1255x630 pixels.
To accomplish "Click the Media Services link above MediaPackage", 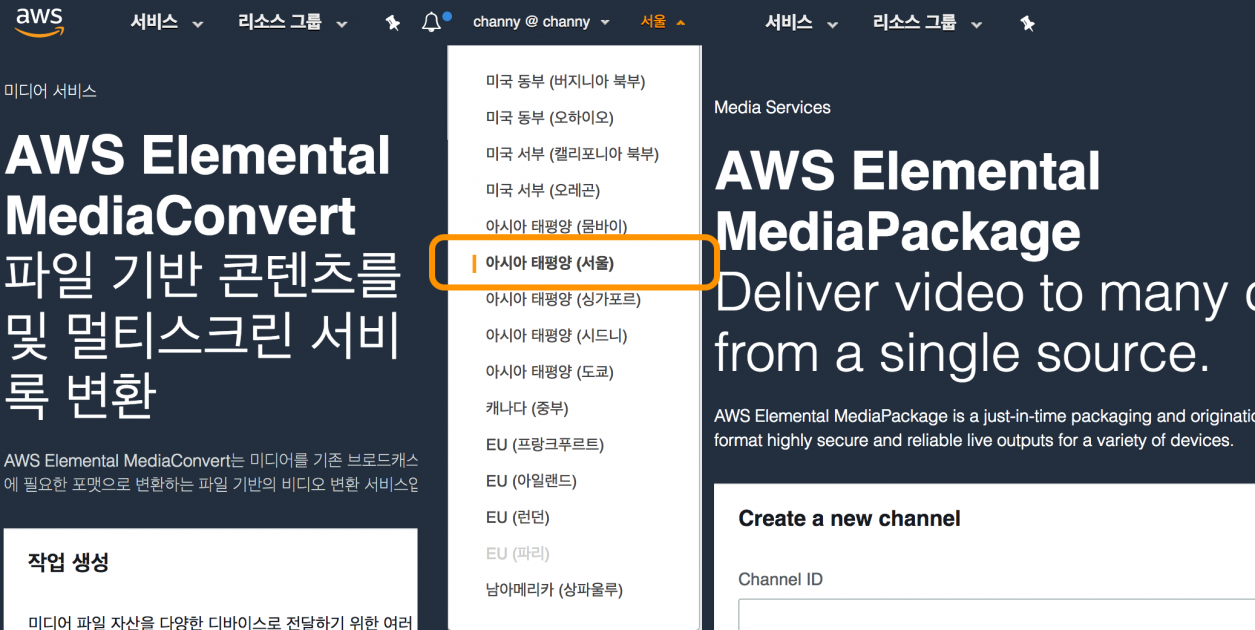I will pyautogui.click(x=771, y=107).
